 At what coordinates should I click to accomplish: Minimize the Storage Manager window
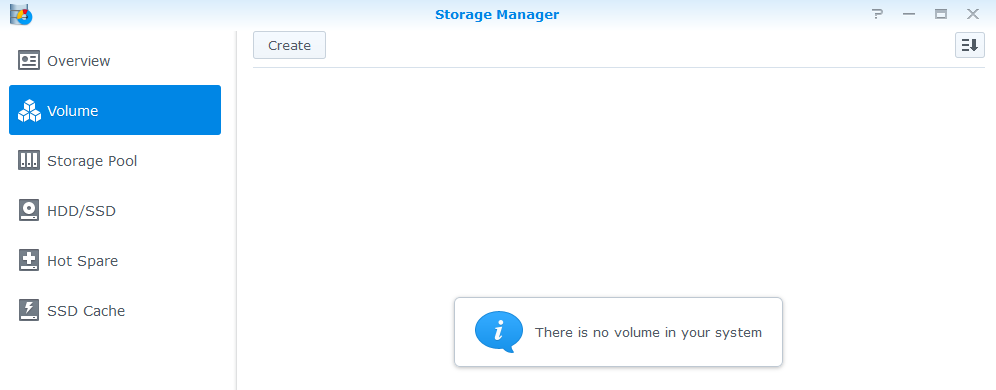(x=909, y=14)
